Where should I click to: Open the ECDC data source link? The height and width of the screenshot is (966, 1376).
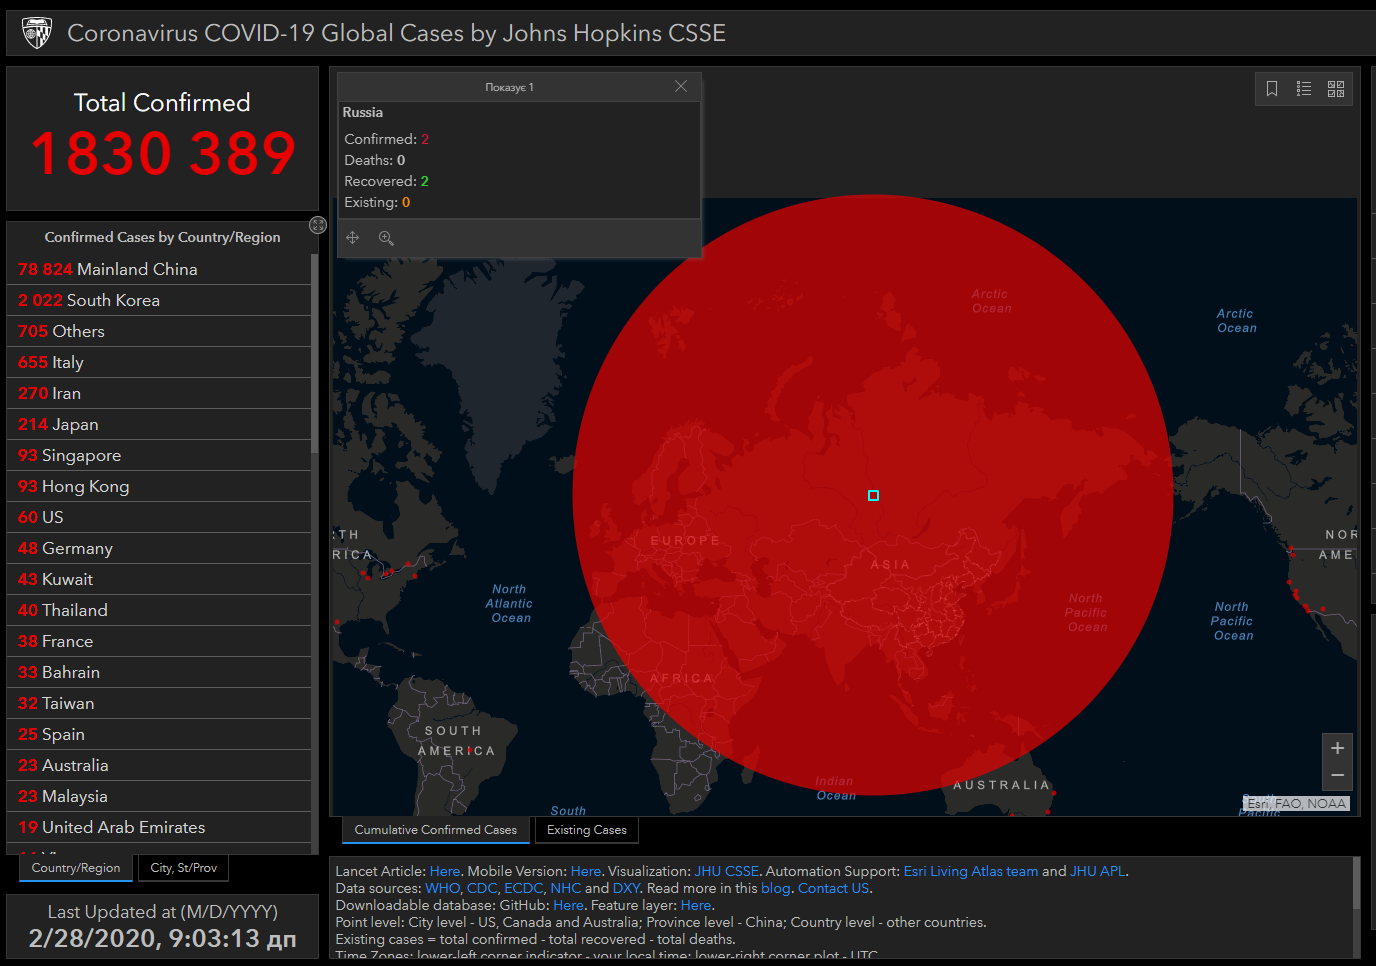[523, 888]
